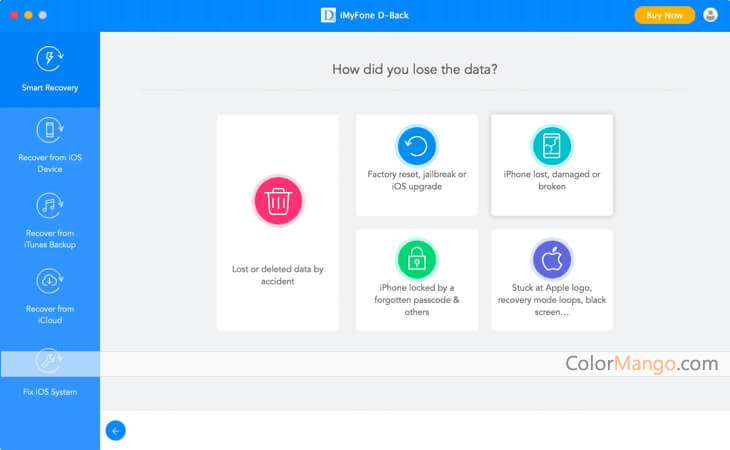
Task: Open the user account profile icon
Action: (x=711, y=15)
